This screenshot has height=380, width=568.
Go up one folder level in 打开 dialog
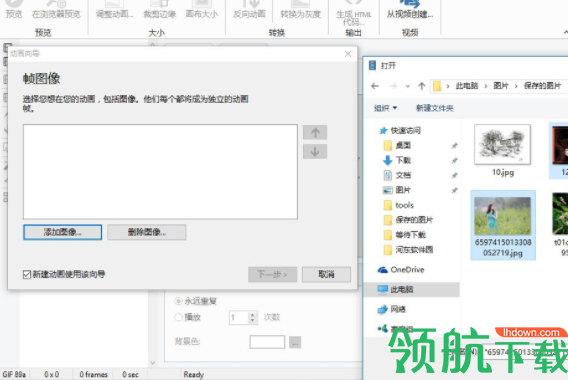[x=421, y=86]
